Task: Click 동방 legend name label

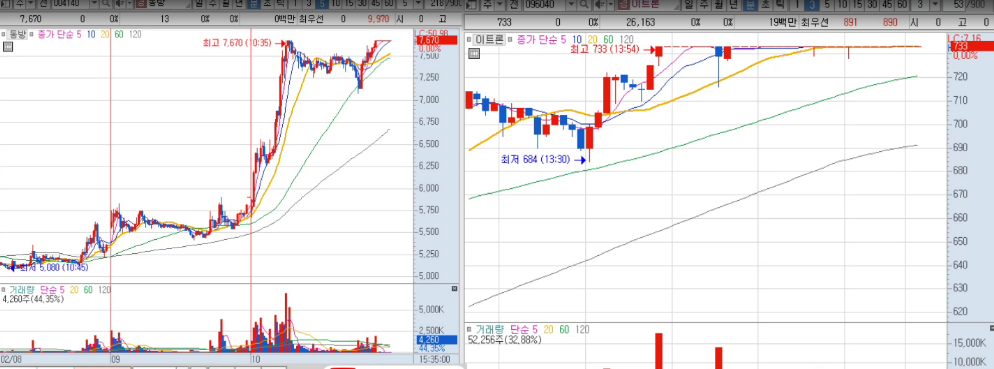Action: tap(17, 34)
